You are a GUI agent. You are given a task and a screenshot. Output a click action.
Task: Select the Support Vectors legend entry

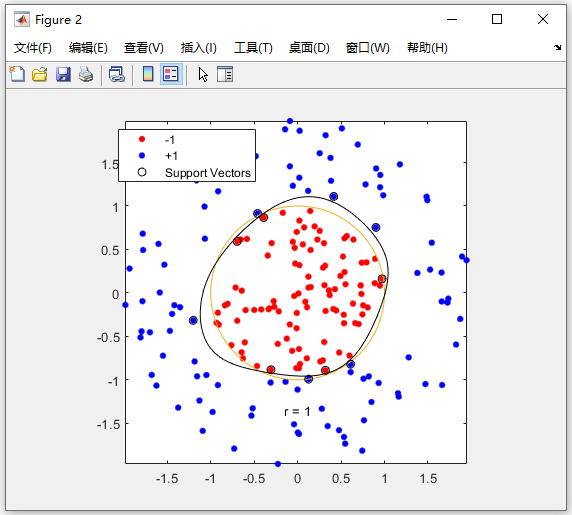[x=194, y=173]
